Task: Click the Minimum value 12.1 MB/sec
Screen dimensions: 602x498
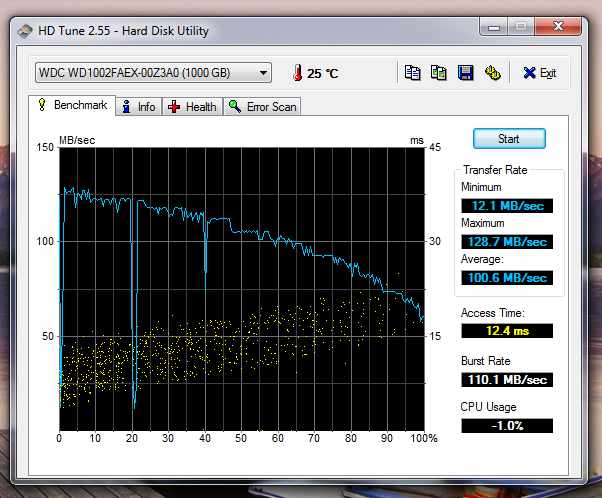Action: 507,206
